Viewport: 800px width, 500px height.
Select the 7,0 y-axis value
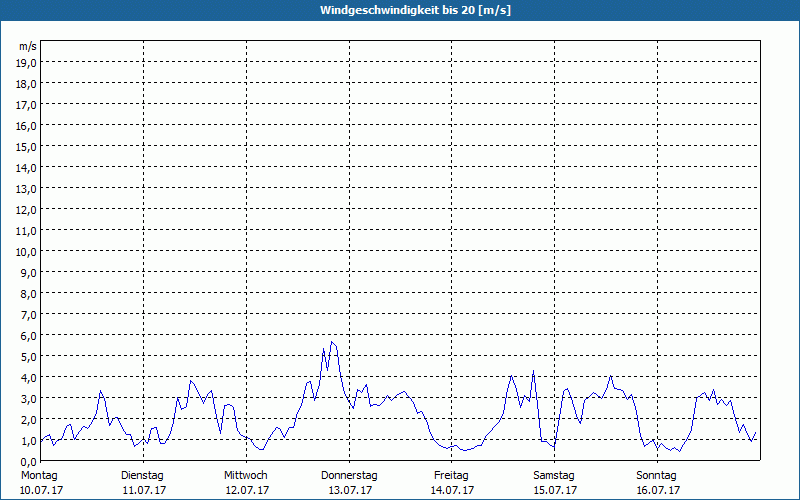point(29,315)
